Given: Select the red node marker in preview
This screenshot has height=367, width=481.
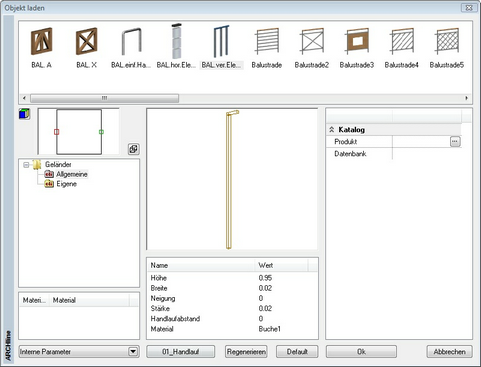Looking at the screenshot, I should [57, 132].
